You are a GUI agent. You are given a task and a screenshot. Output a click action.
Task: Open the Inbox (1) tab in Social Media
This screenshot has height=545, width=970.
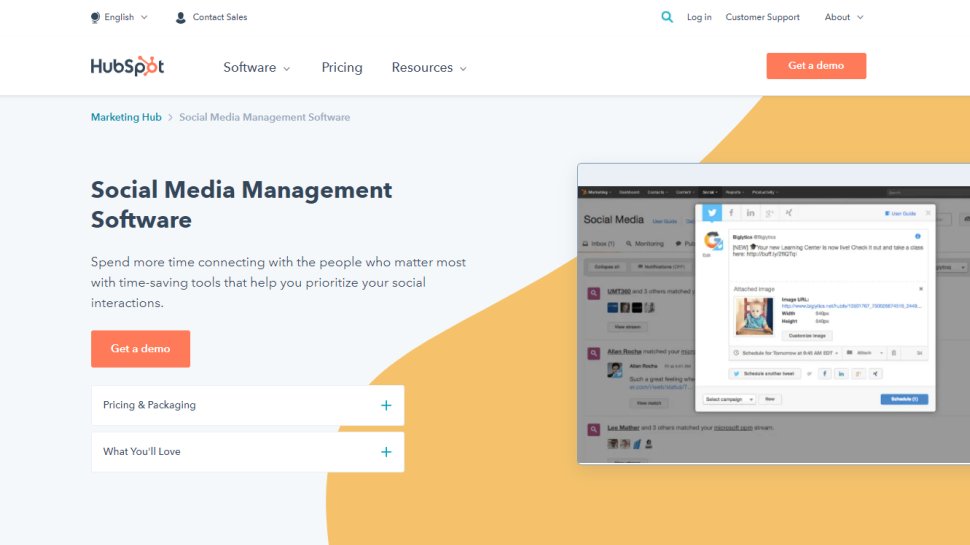pos(598,244)
